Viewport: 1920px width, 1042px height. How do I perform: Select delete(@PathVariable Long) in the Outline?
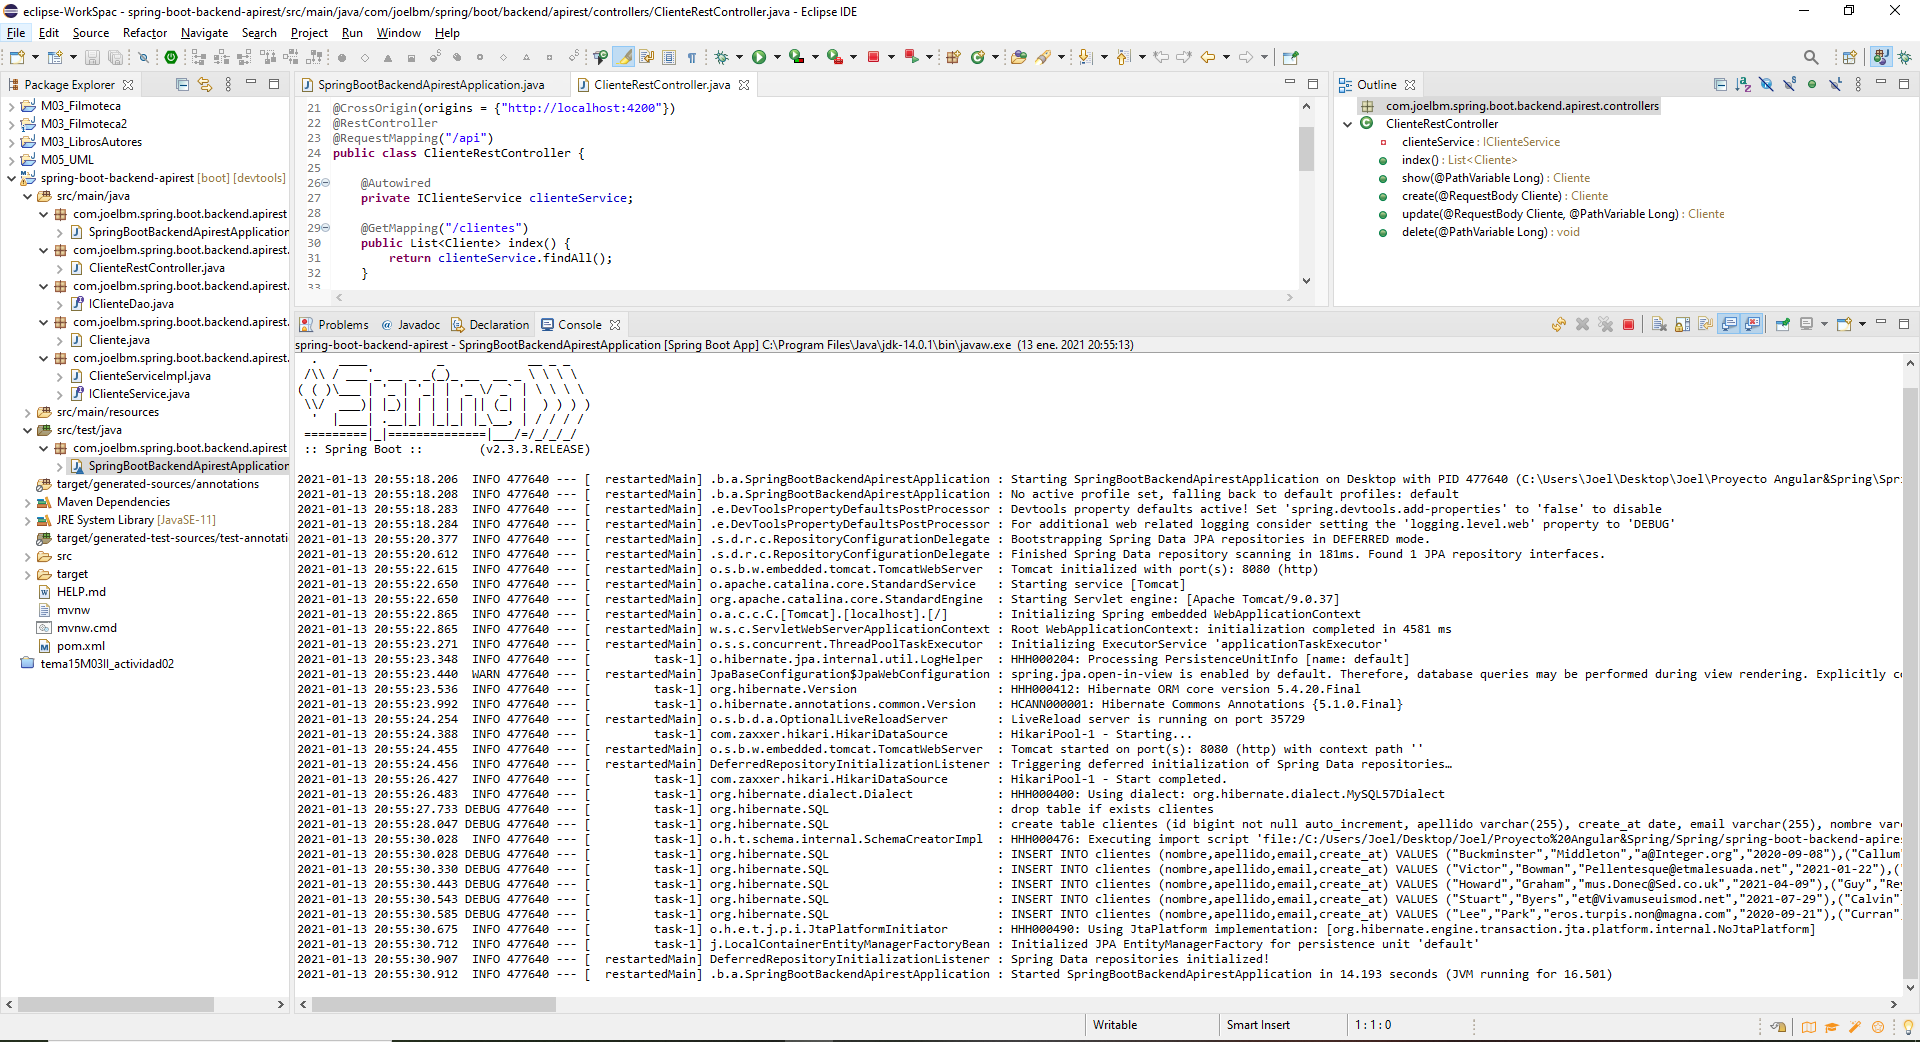pyautogui.click(x=1490, y=232)
